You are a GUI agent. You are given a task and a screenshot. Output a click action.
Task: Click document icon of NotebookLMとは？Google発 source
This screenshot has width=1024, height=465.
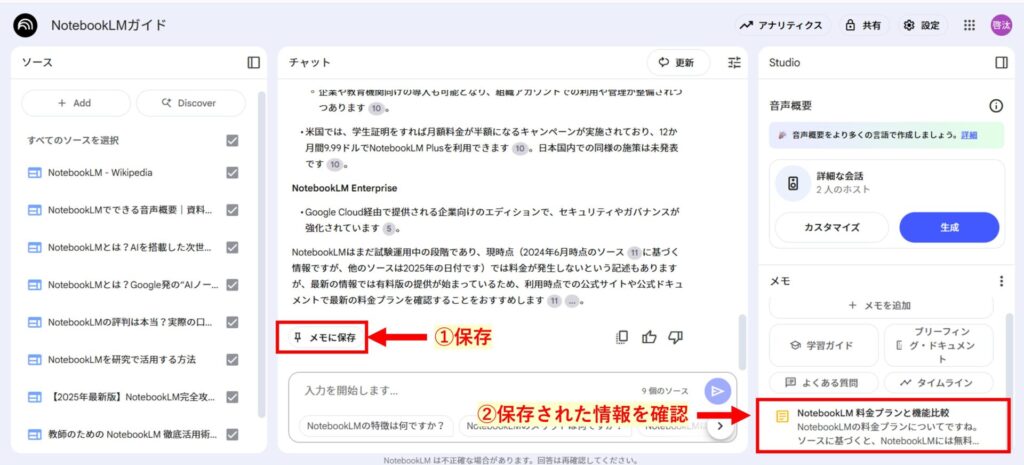(35, 285)
